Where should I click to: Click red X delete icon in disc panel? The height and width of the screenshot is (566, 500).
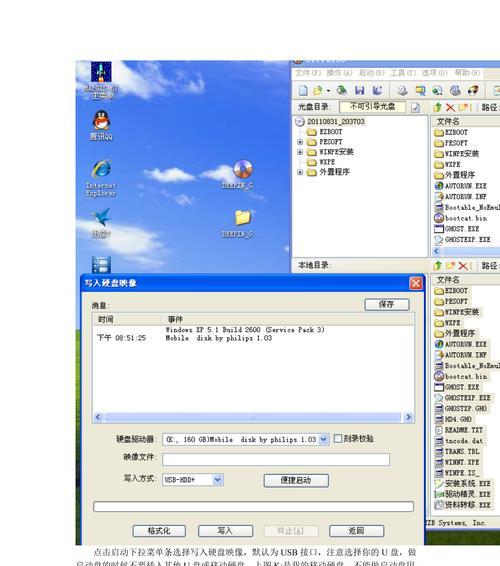coord(450,107)
